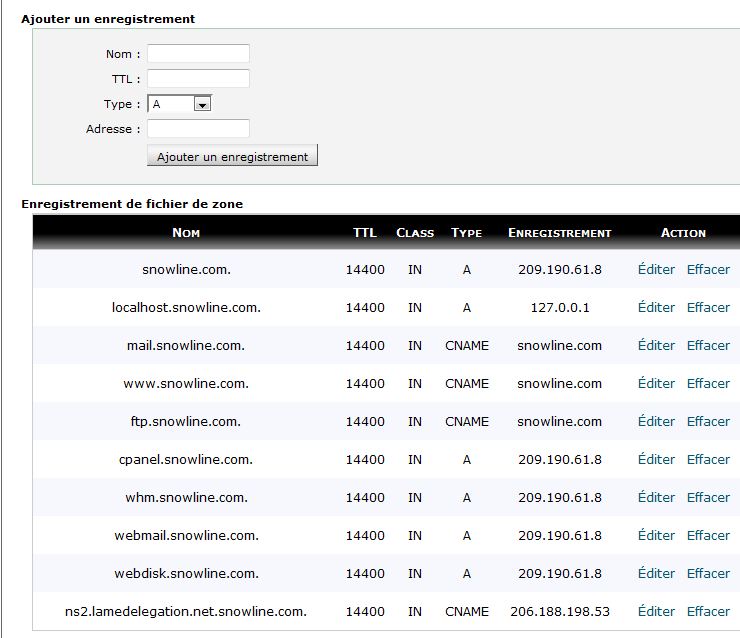Edit the ns2.lamedelegation.net.snowline.com. record
740x638 pixels.
[x=656, y=611]
